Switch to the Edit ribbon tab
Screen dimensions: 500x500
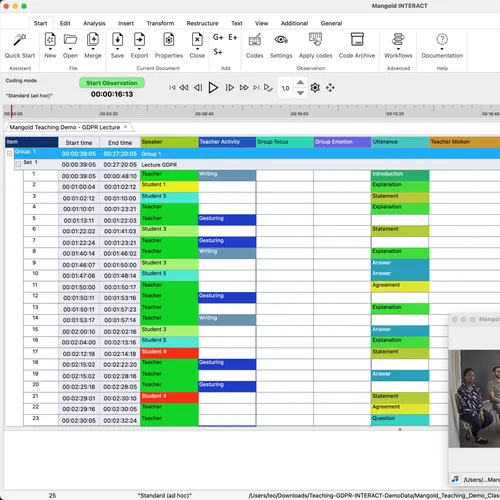point(65,23)
